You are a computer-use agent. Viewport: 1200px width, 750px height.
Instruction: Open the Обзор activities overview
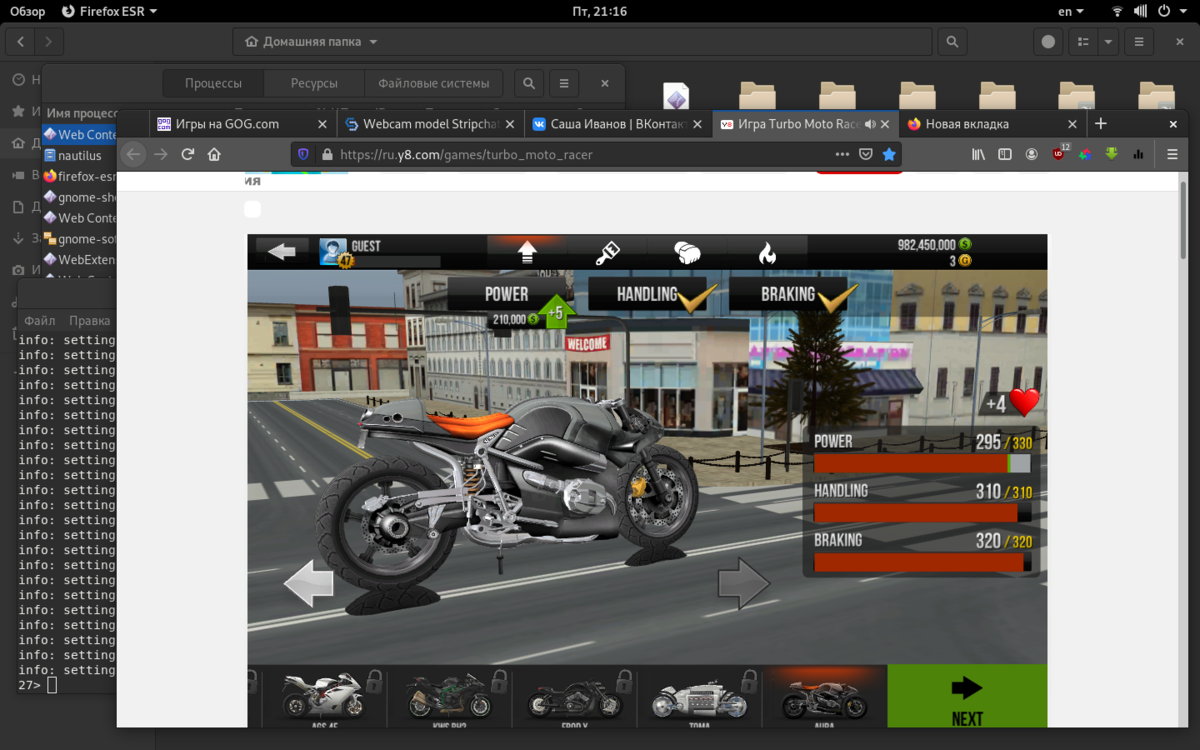(x=27, y=11)
